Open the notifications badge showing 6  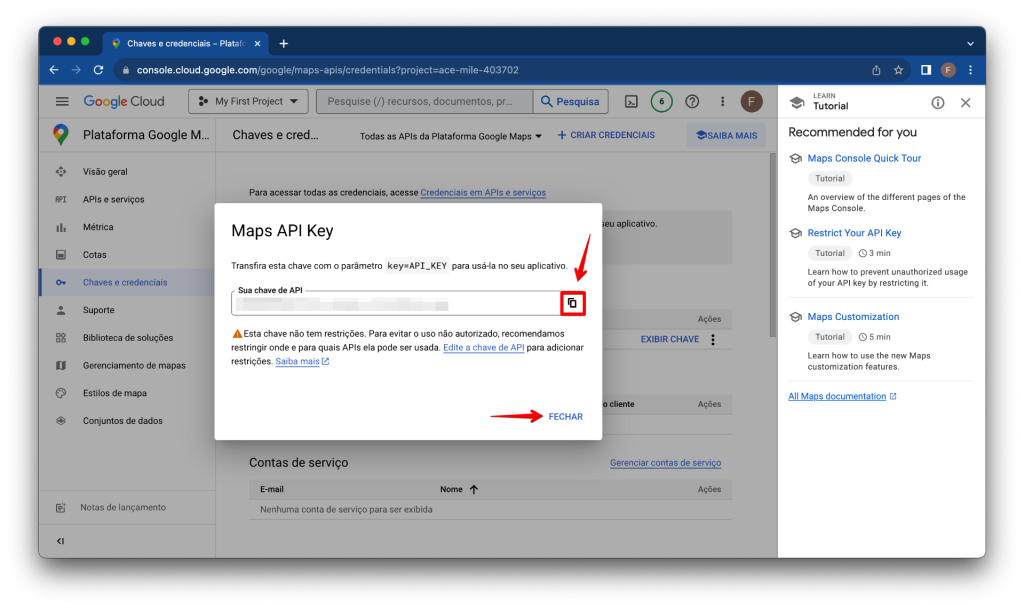click(x=661, y=102)
